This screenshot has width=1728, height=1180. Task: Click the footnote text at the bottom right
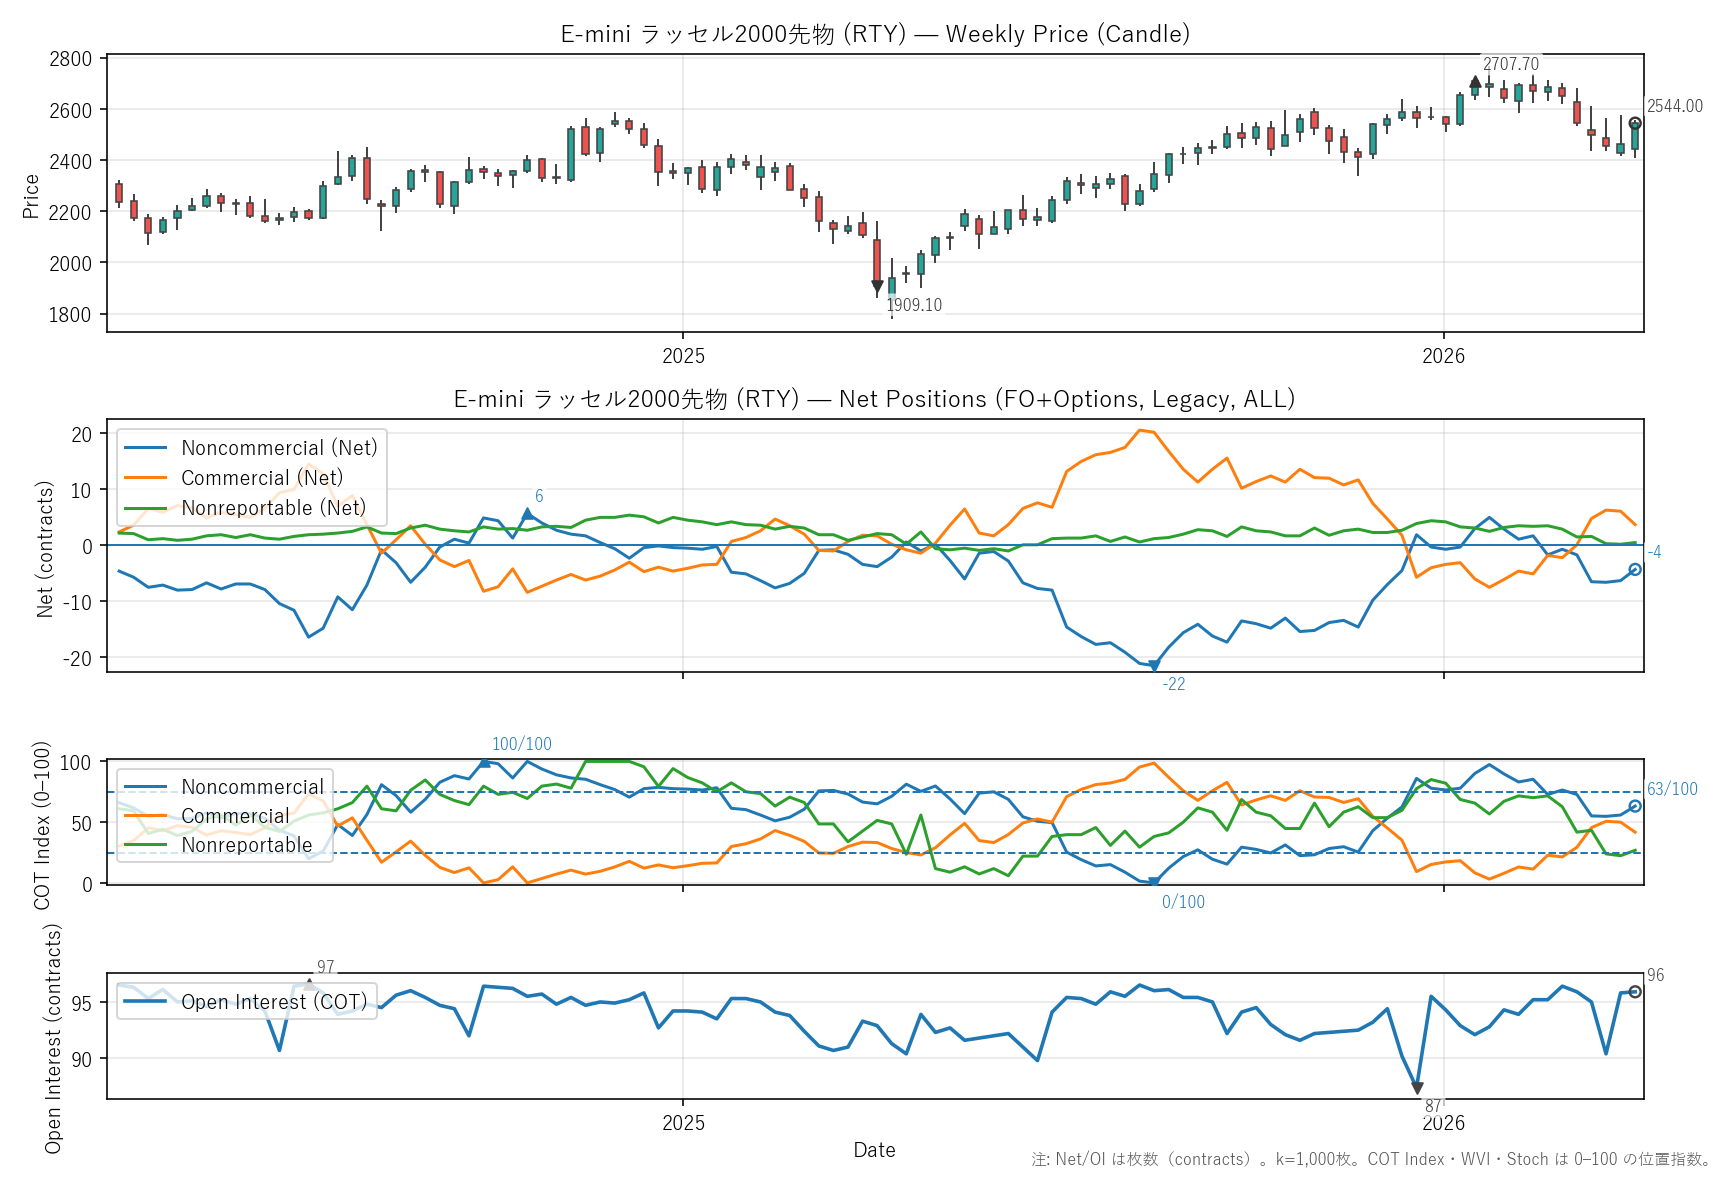click(1371, 1159)
